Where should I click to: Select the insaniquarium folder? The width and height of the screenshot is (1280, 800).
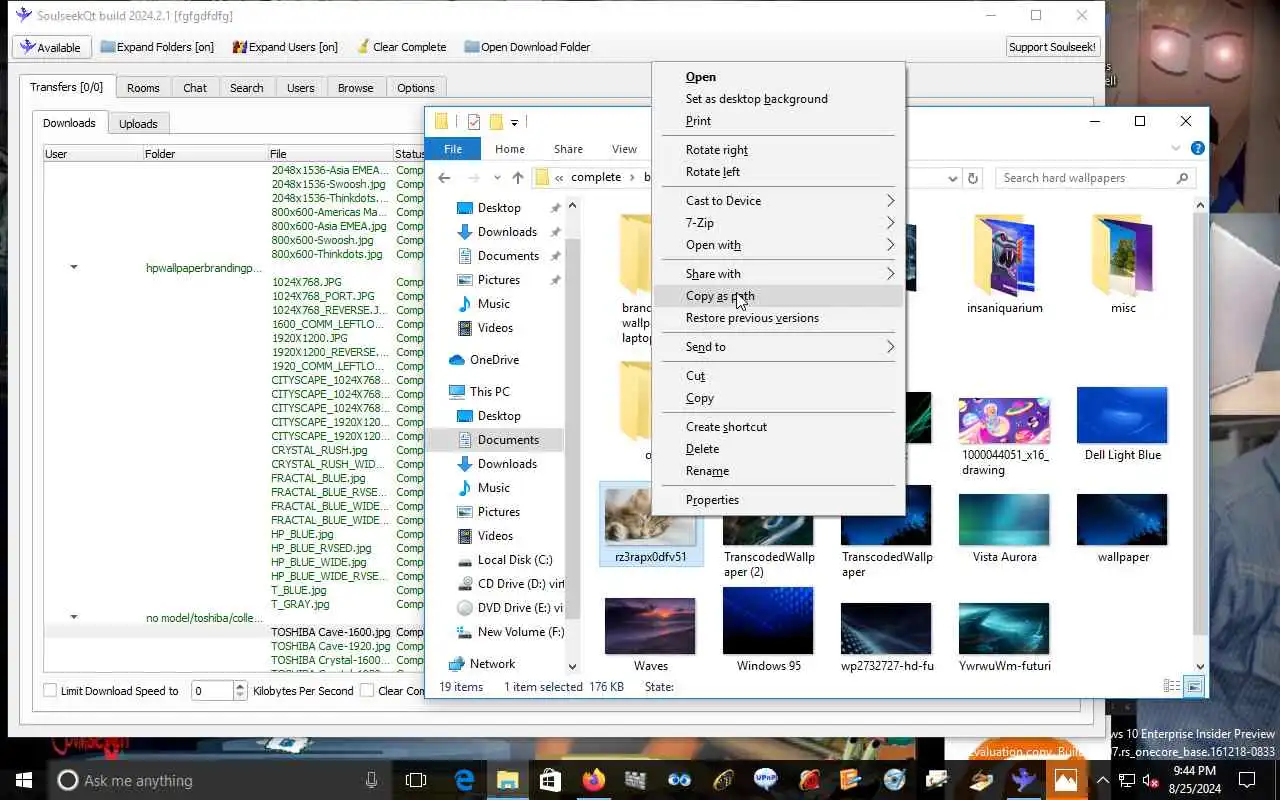click(x=1004, y=265)
